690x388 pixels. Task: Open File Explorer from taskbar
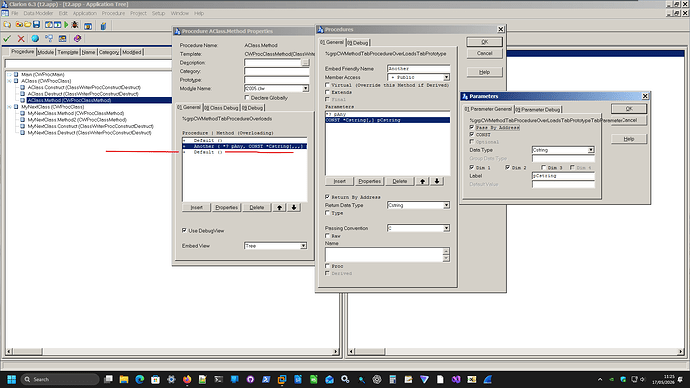124,379
